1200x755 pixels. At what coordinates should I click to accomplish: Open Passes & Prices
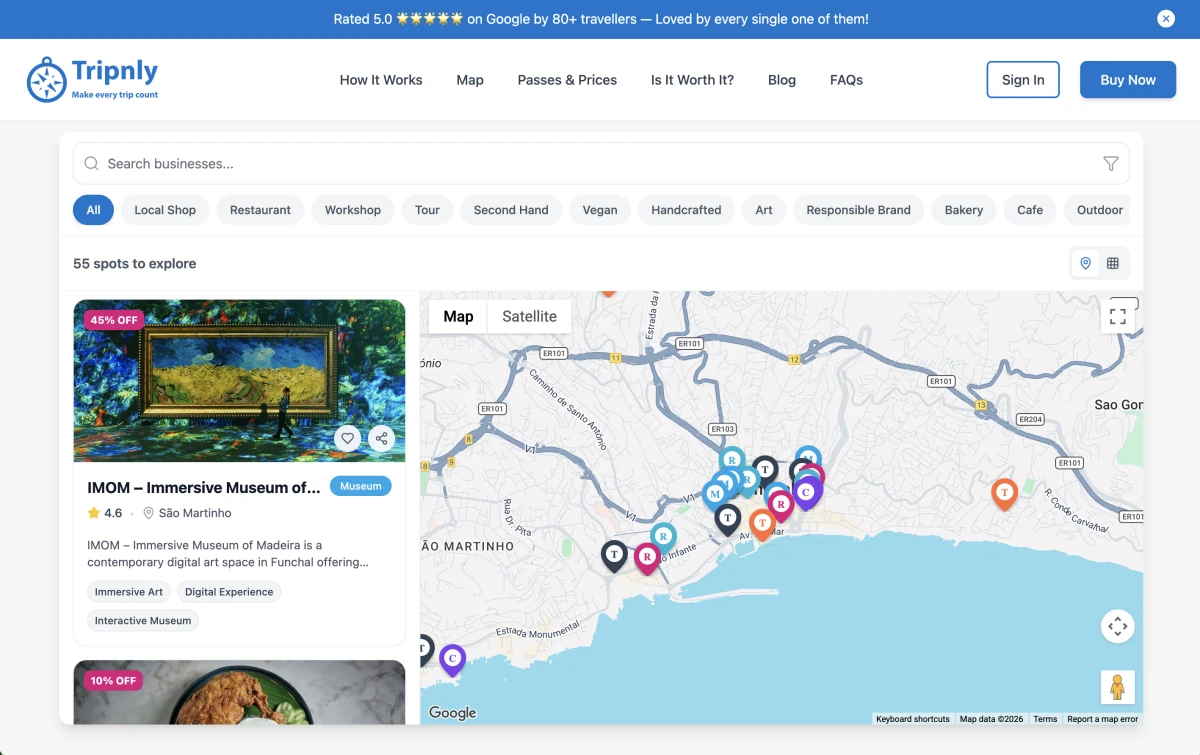pyautogui.click(x=567, y=80)
